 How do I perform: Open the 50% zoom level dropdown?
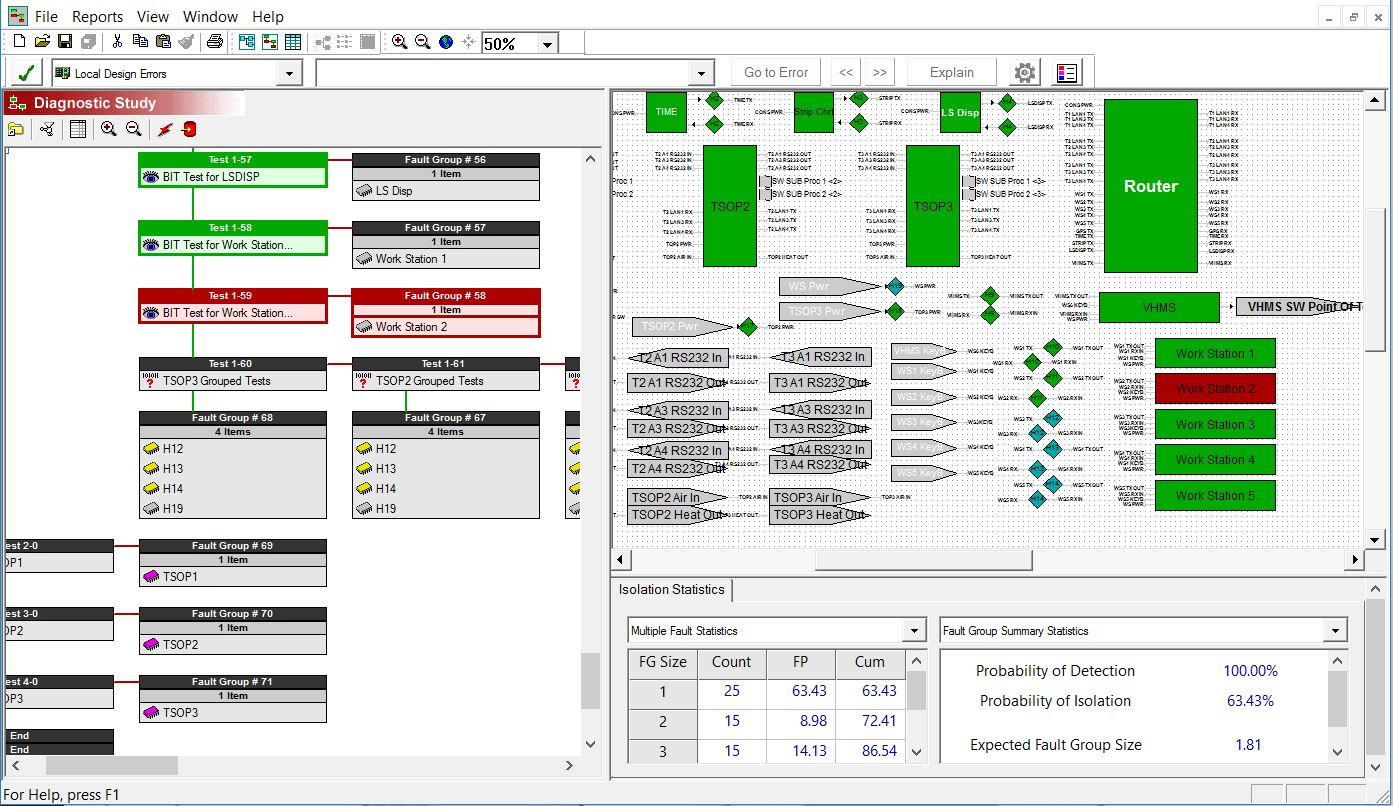(x=547, y=44)
